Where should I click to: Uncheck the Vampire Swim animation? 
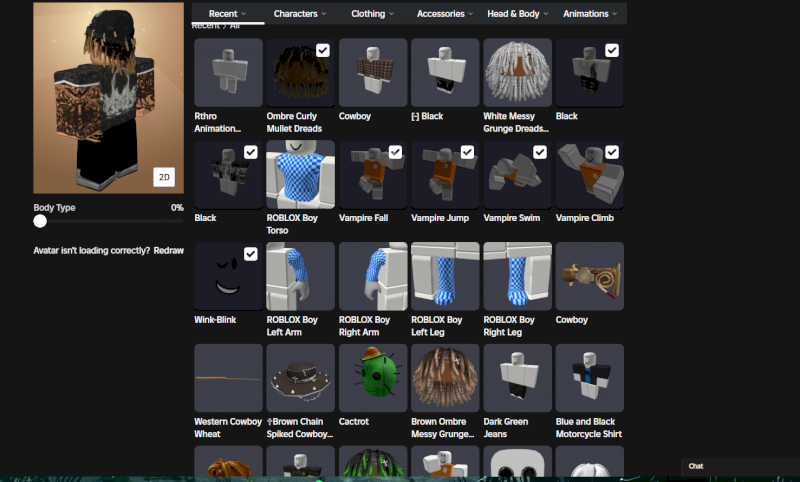click(540, 152)
